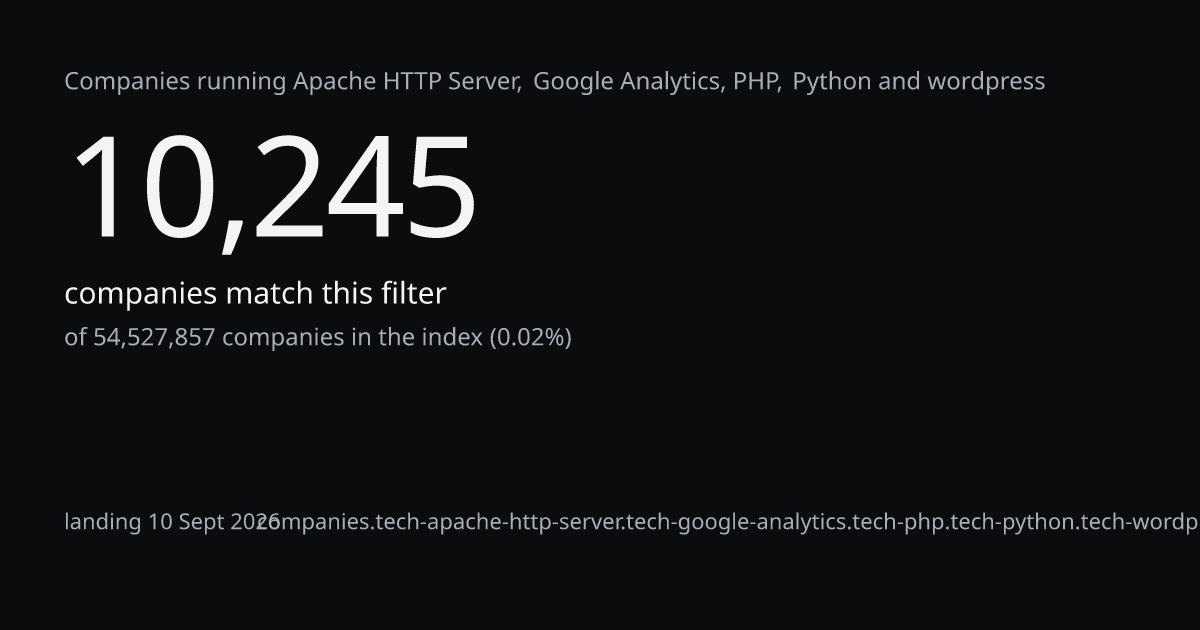Click the 54,527,857 total companies figure

[154, 337]
